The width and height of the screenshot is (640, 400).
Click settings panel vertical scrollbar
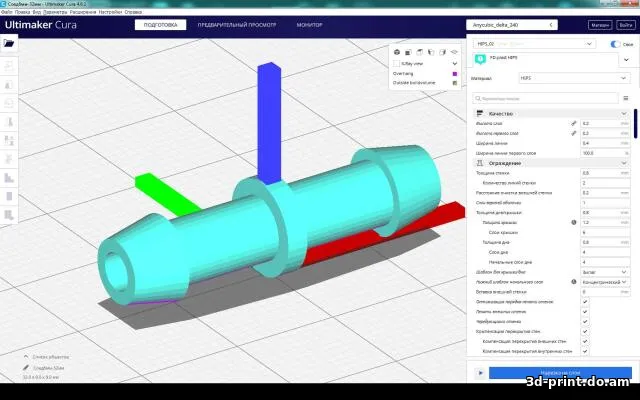coord(635,124)
